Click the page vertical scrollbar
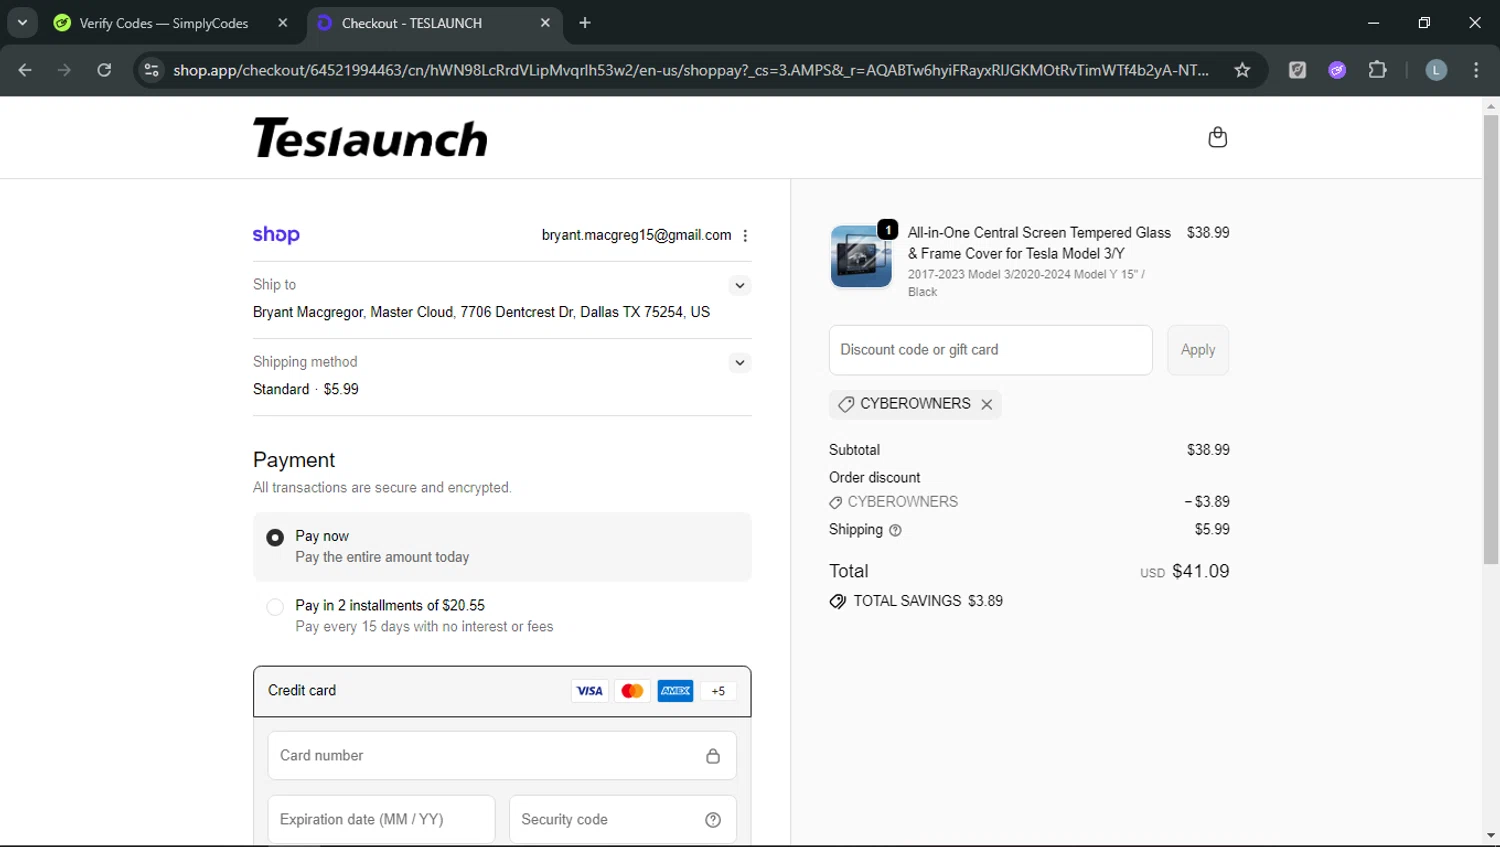The image size is (1500, 847). tap(1491, 340)
